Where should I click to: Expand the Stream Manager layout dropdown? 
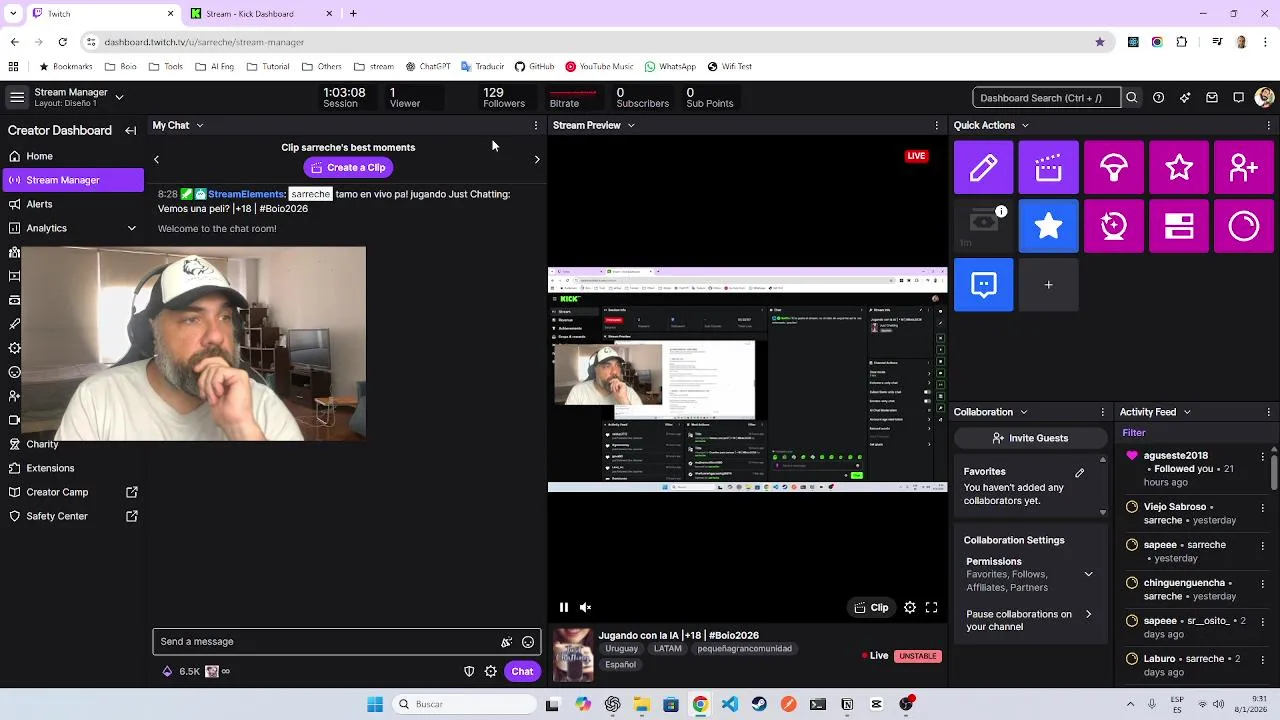119,97
